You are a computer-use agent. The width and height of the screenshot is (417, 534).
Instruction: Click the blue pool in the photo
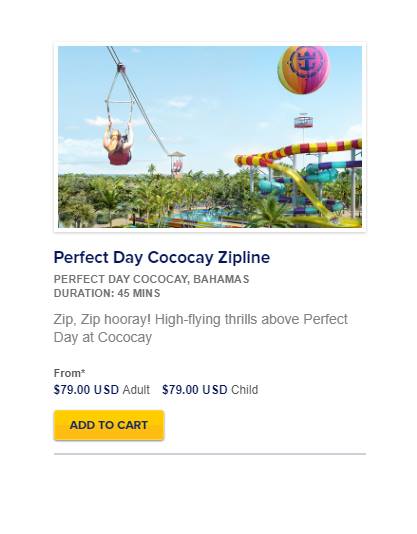pyautogui.click(x=201, y=216)
